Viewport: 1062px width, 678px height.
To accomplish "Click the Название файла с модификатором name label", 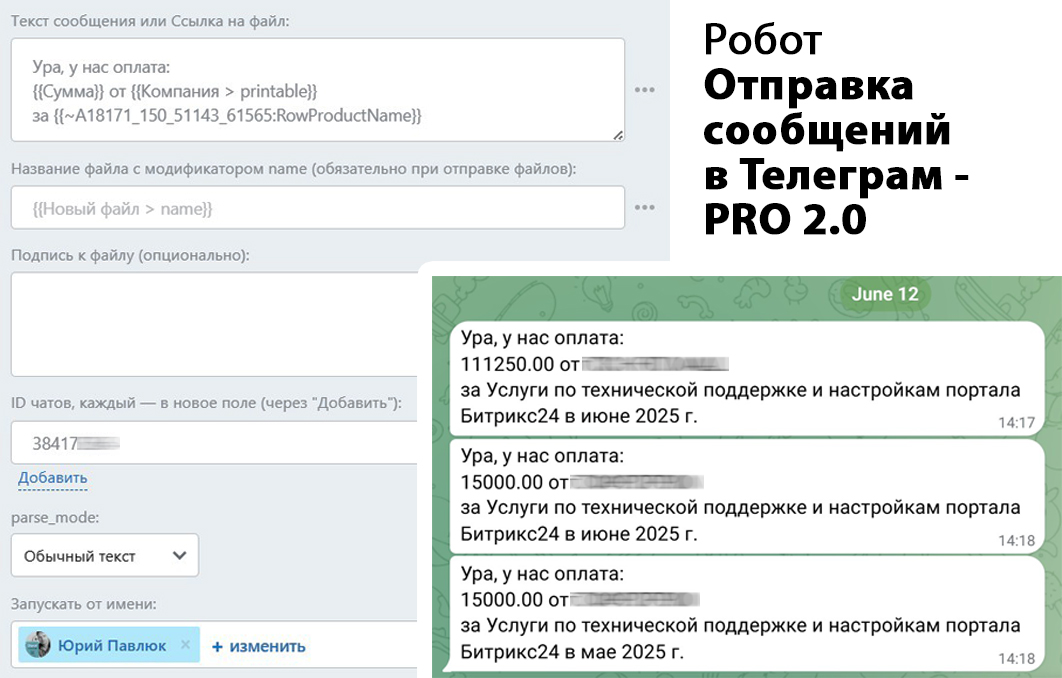I will (x=293, y=169).
